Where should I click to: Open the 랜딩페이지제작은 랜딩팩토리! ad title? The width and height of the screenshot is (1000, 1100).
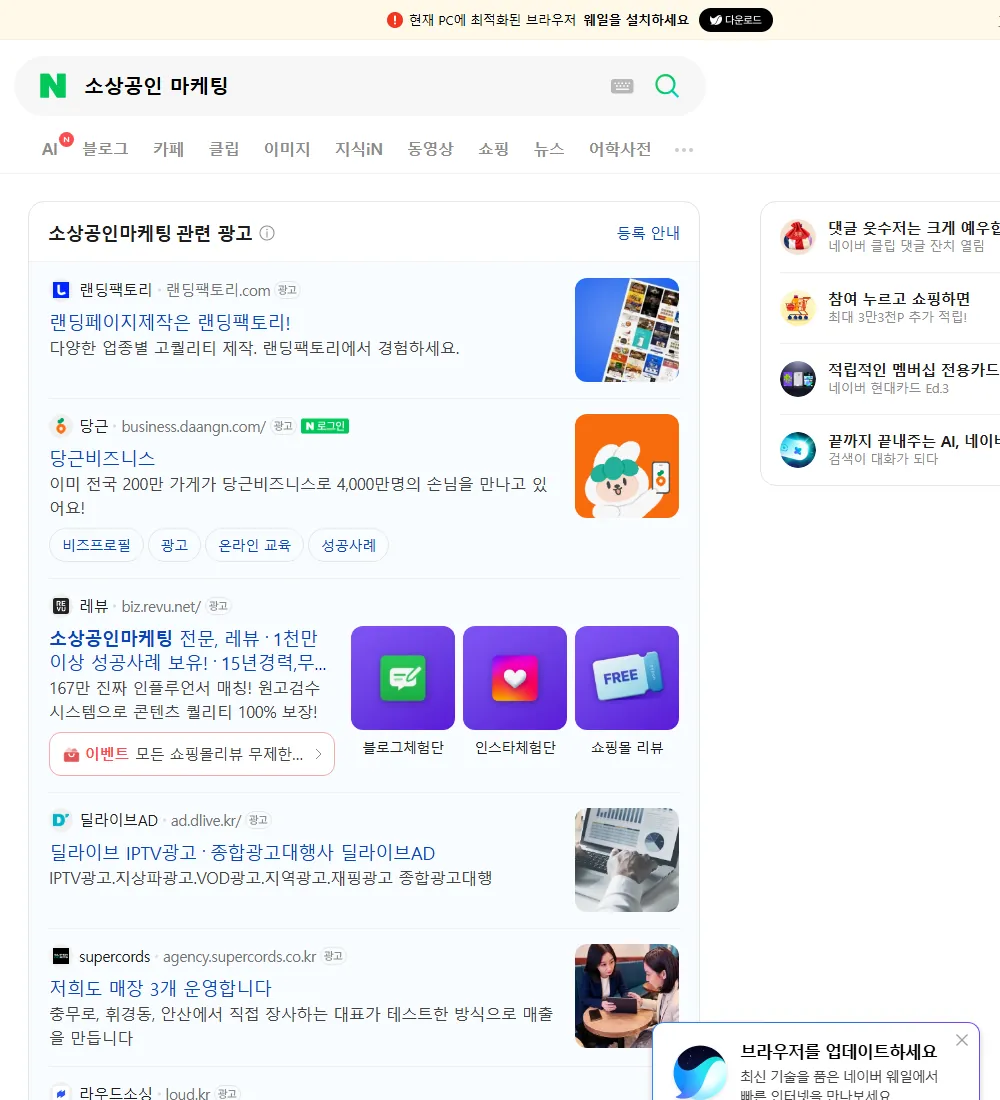(170, 322)
